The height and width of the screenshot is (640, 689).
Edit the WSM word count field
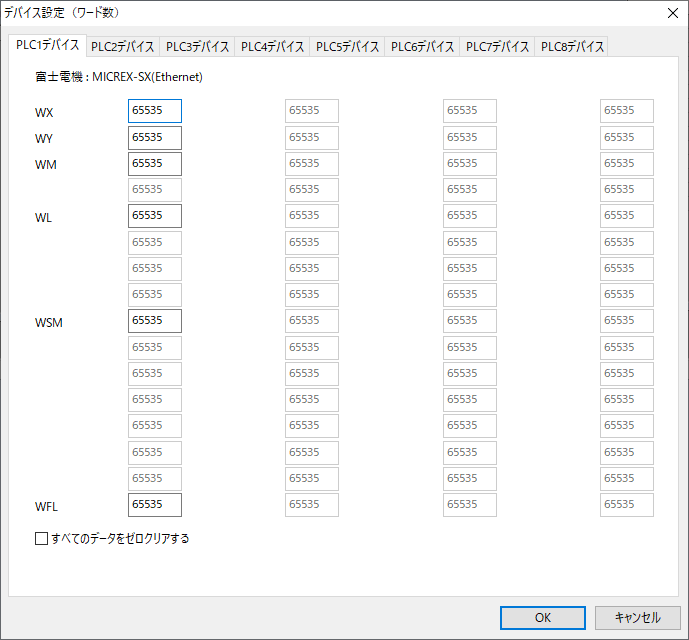155,321
